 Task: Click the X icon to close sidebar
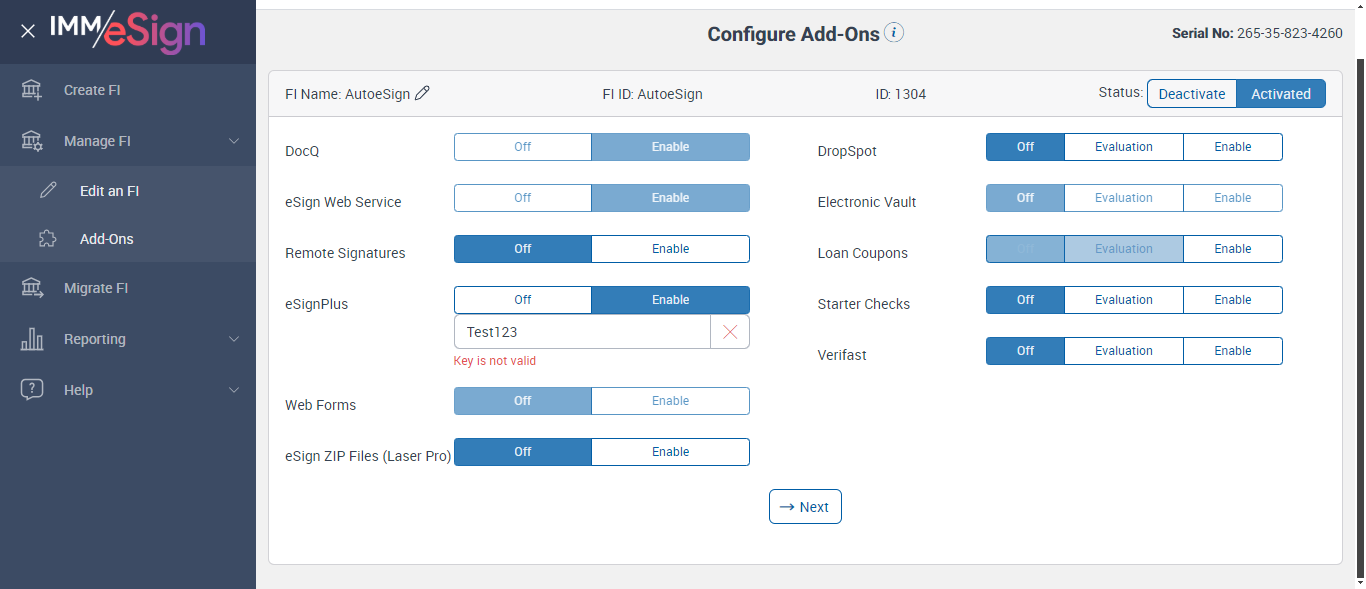pos(28,31)
